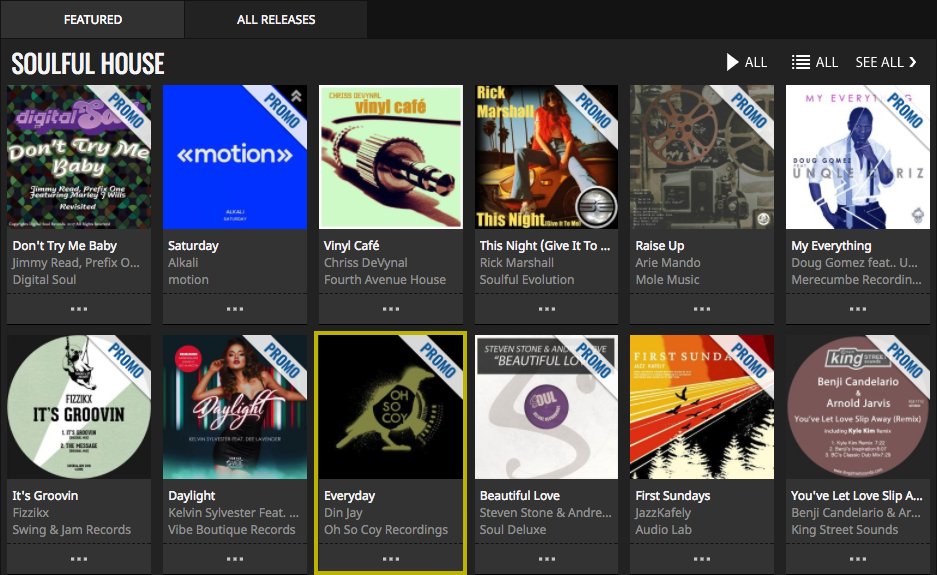Open Vinyl Café cover art
The height and width of the screenshot is (575, 937).
(391, 157)
